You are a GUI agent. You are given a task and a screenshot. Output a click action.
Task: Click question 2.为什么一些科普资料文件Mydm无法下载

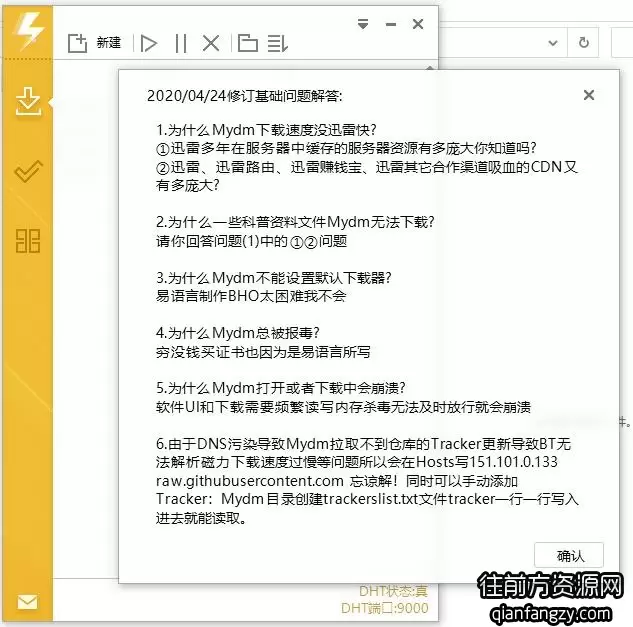pos(295,222)
